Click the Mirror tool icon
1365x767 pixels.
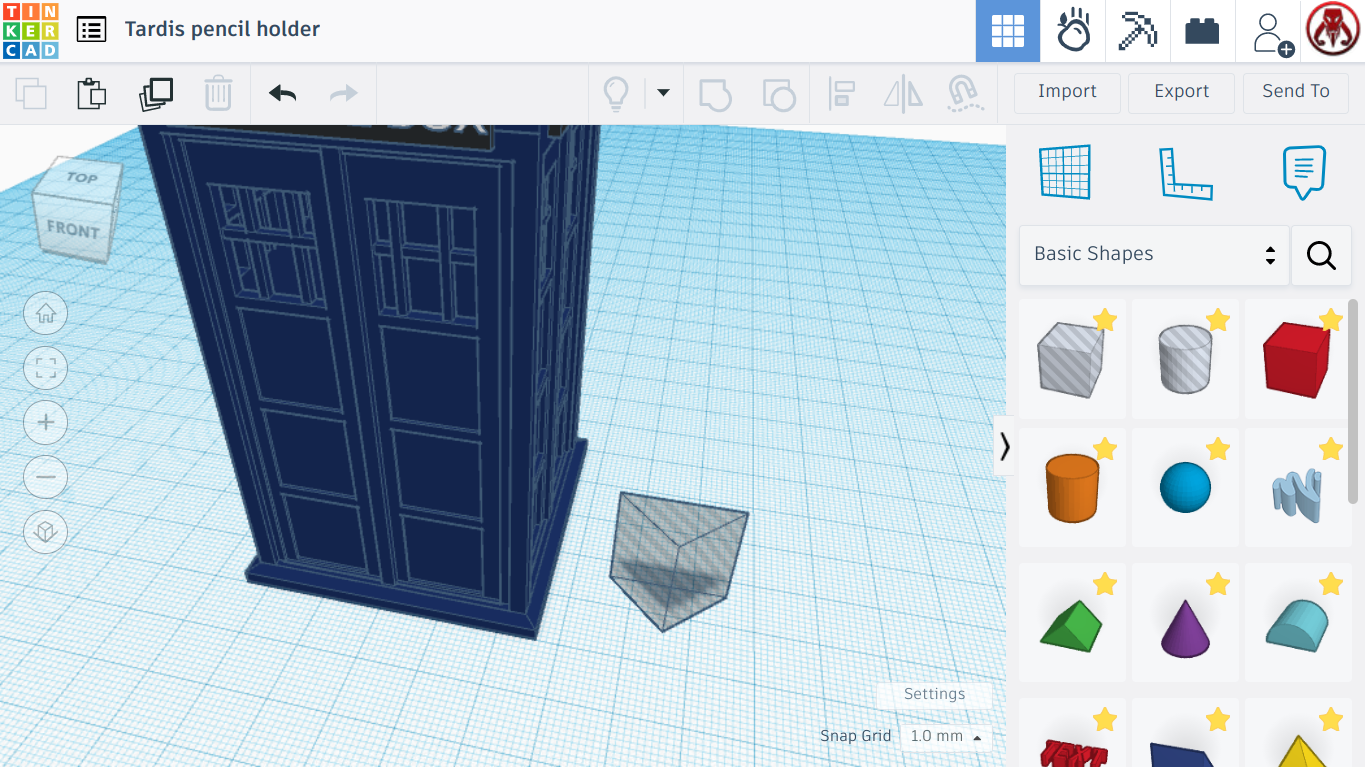[x=903, y=94]
